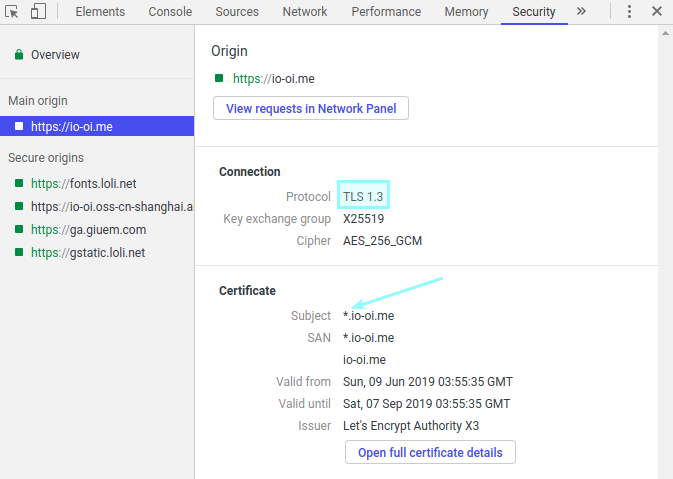This screenshot has height=479, width=673.
Task: Select the Security tab
Action: point(534,12)
